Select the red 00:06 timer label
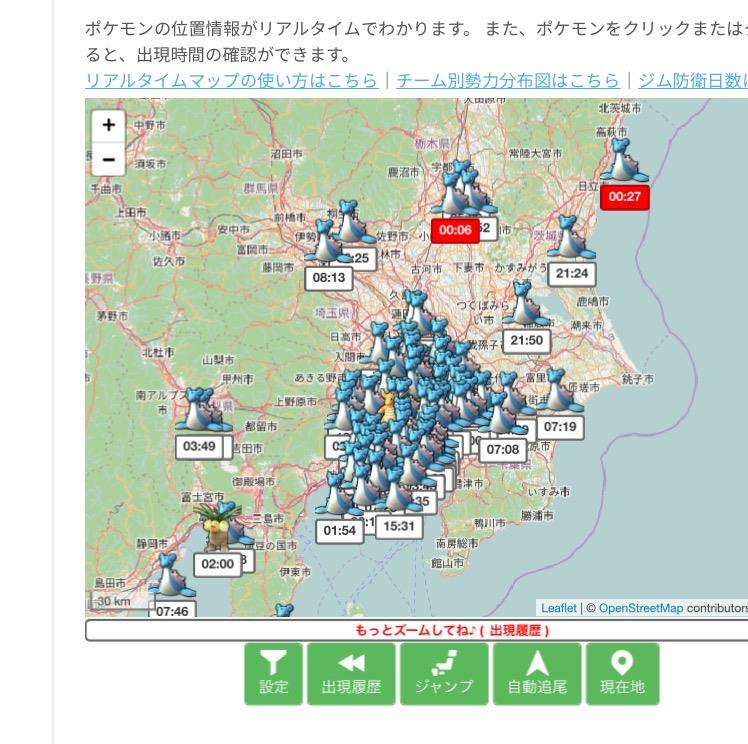The height and width of the screenshot is (744, 748). coord(455,230)
